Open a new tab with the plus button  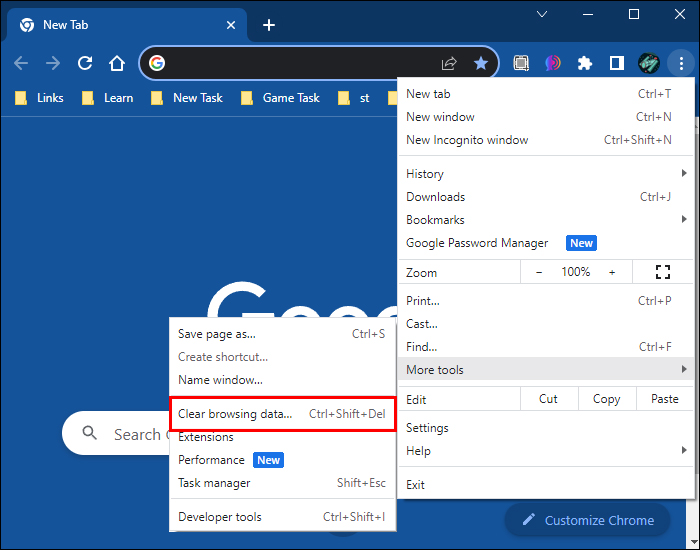click(268, 25)
